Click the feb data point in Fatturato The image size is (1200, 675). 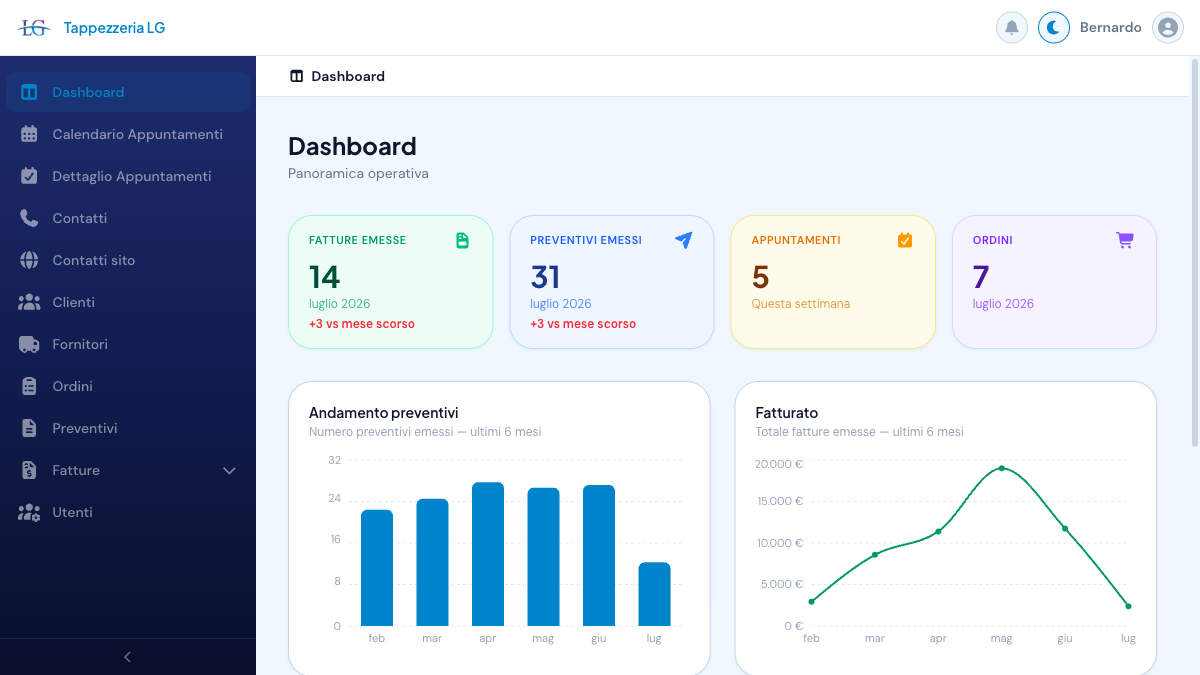click(811, 601)
